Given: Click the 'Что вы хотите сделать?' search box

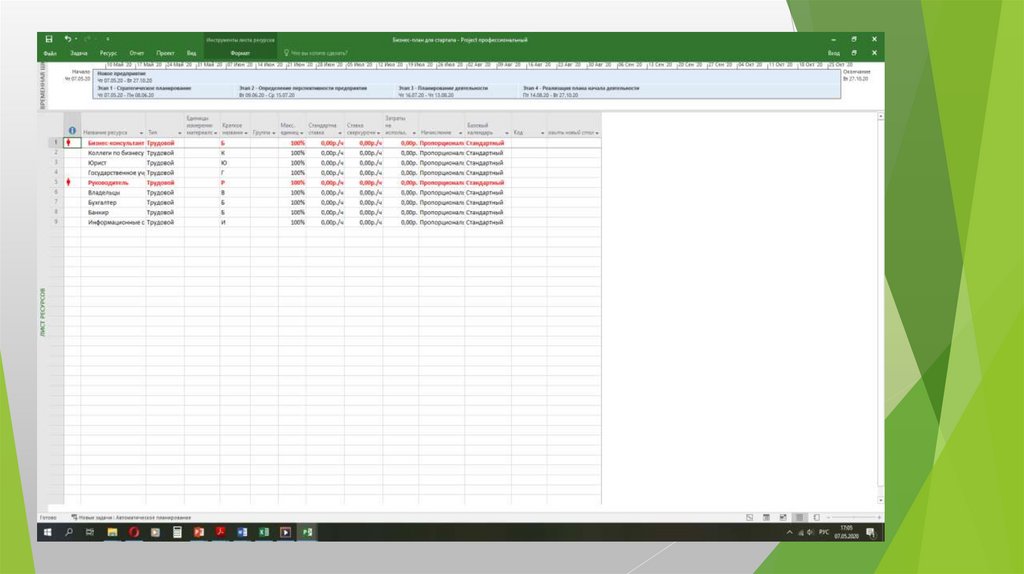Looking at the screenshot, I should 318,52.
